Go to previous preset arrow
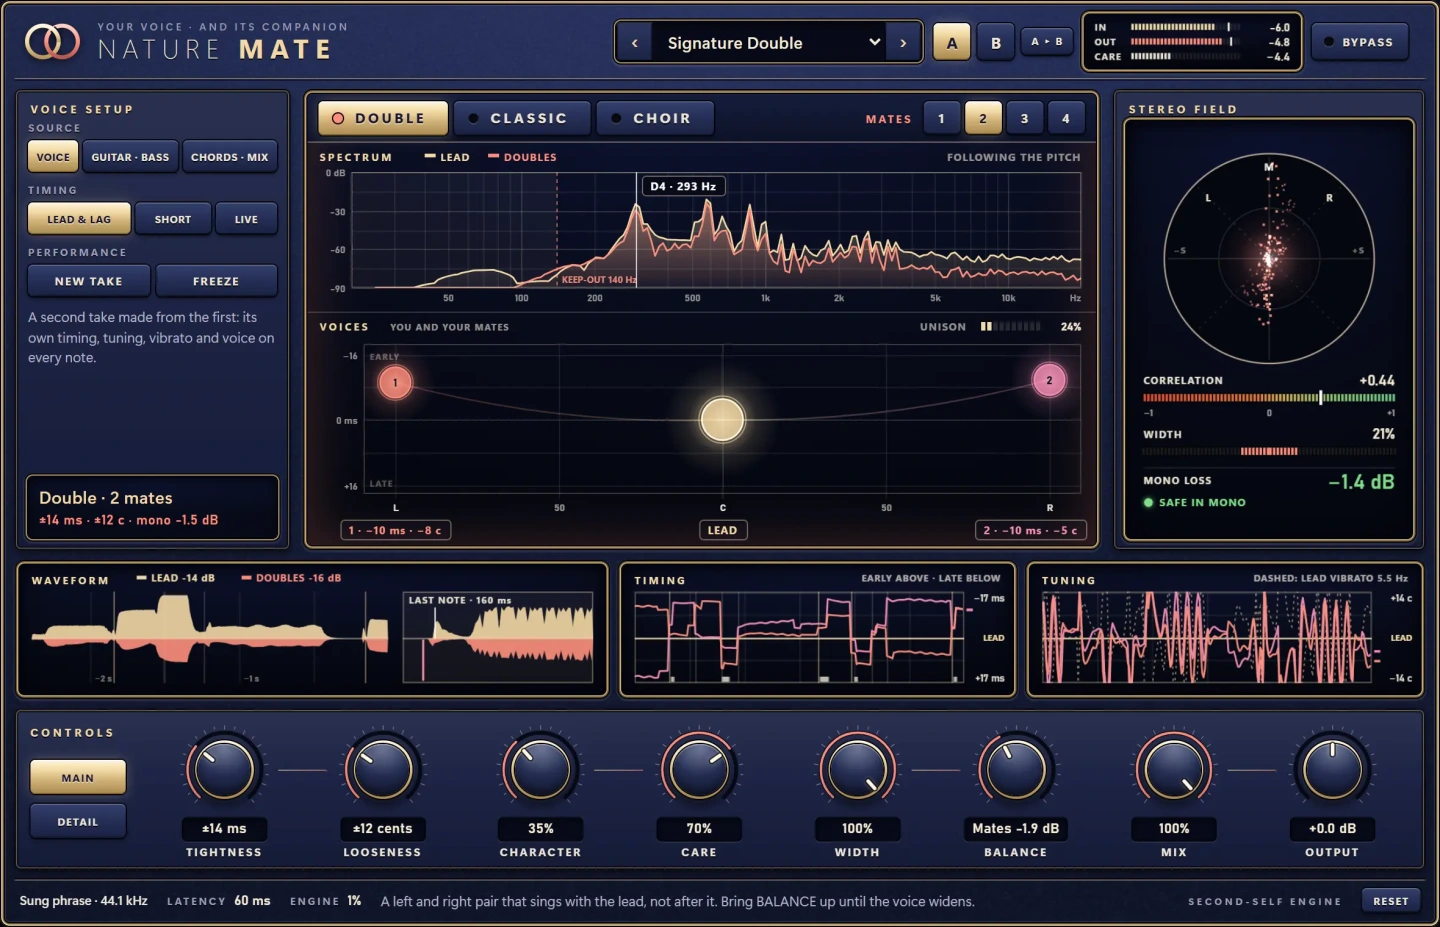This screenshot has width=1440, height=927. coord(634,43)
